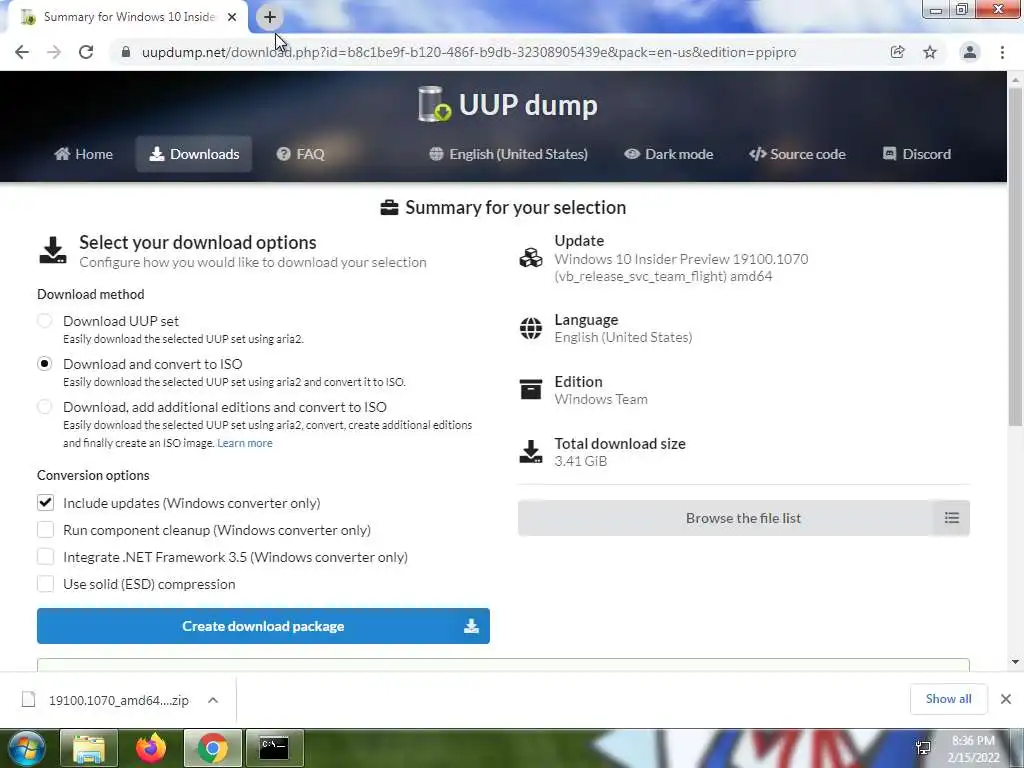Click the page vertical scrollbar thumb
The height and width of the screenshot is (768, 1024).
click(1015, 255)
